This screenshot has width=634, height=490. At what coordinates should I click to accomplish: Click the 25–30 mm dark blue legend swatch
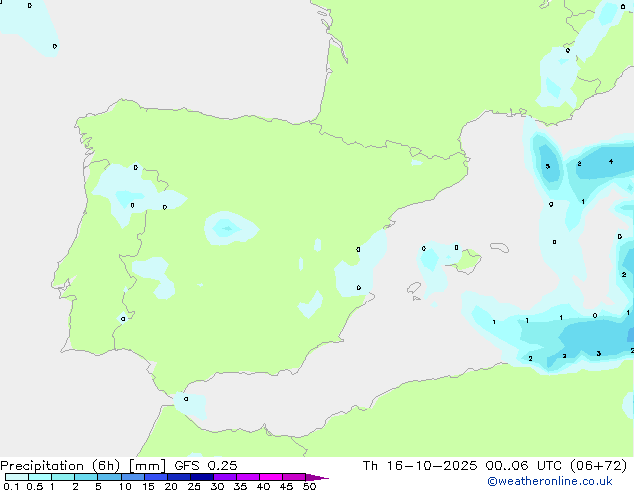pos(202,477)
